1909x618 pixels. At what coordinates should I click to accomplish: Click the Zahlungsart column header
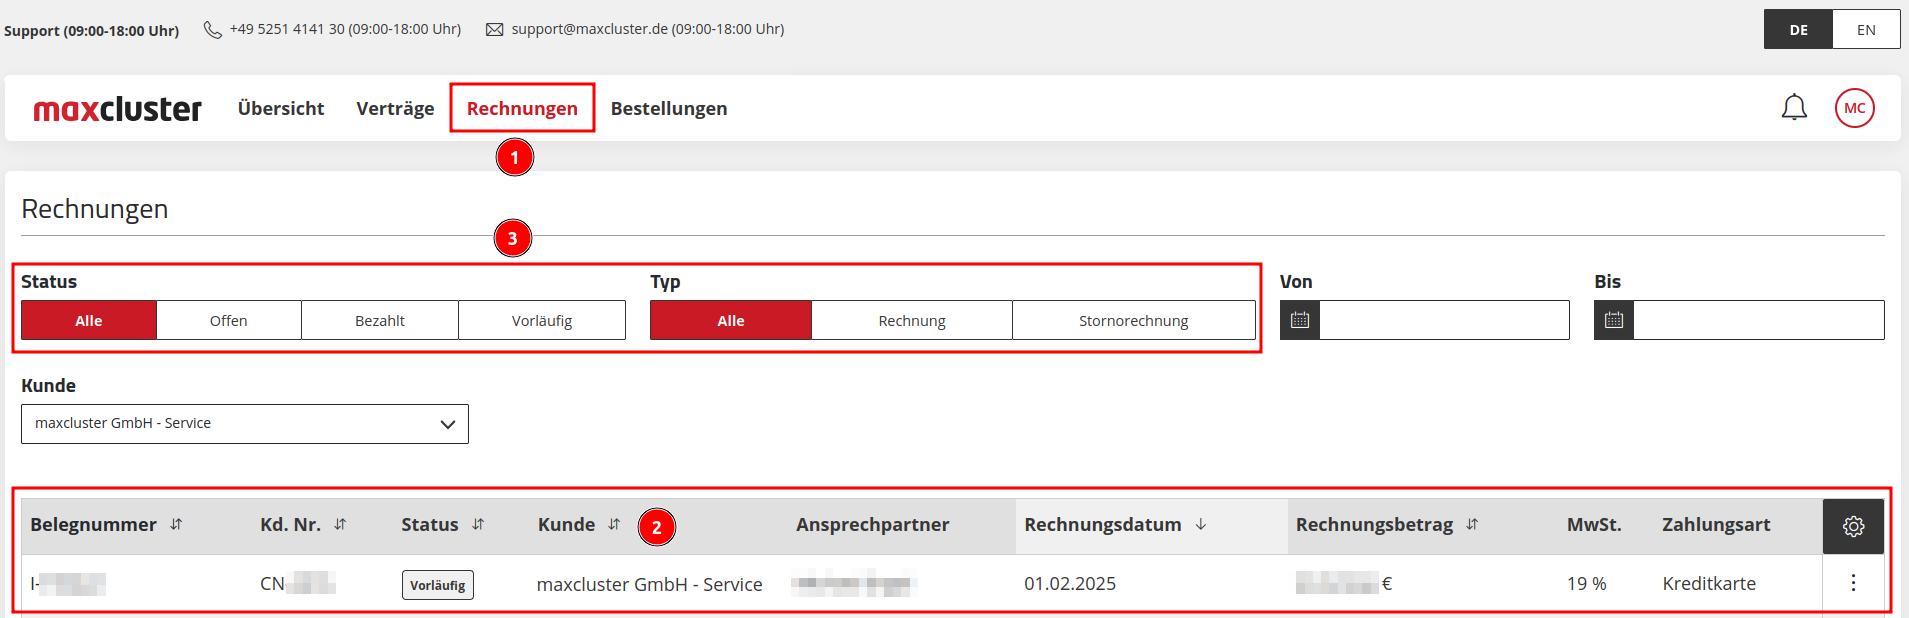click(x=1716, y=525)
